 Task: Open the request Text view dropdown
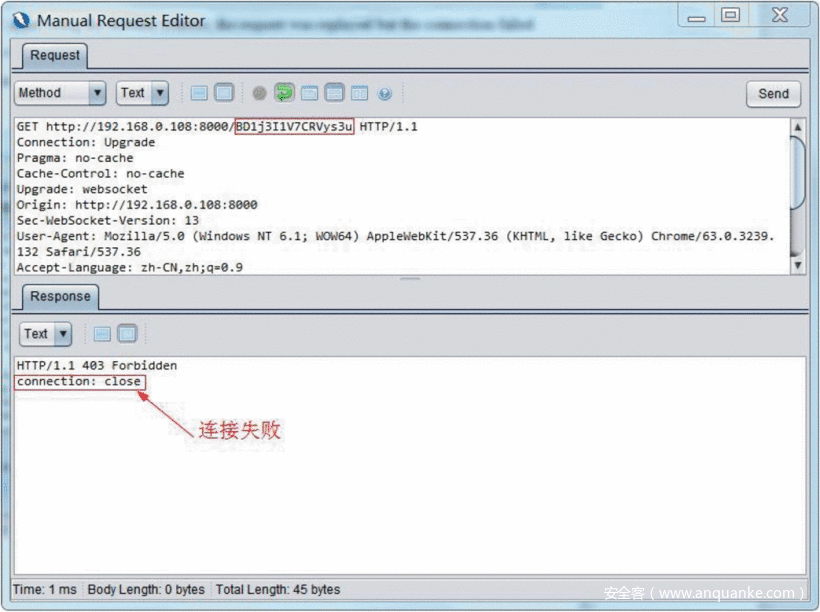click(142, 93)
